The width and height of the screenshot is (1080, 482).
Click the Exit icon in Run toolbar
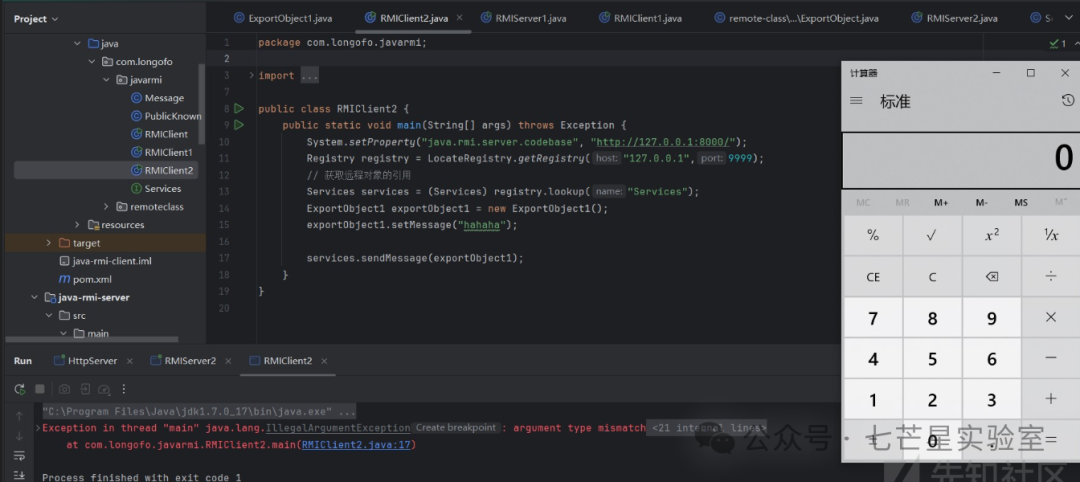click(x=85, y=389)
